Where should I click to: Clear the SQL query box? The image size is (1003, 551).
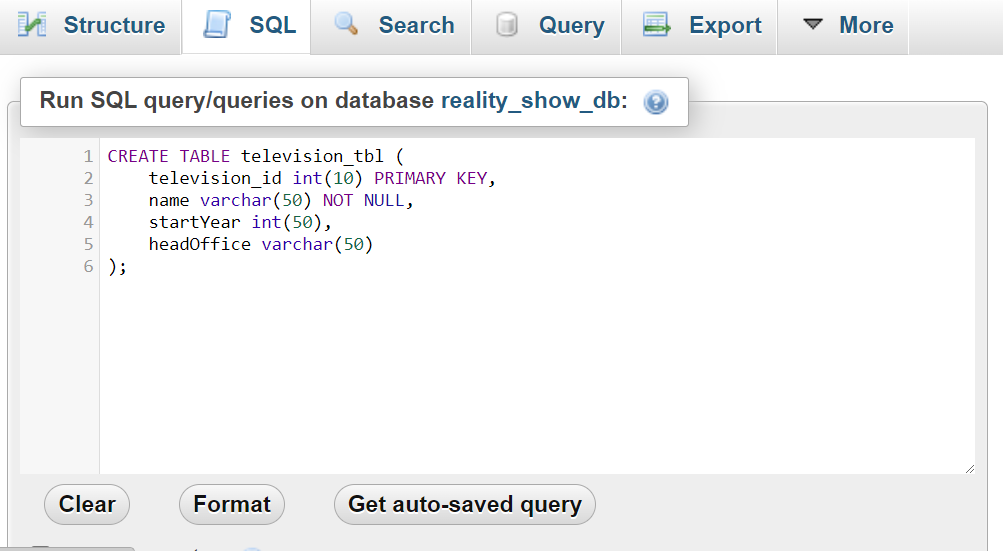(x=87, y=504)
